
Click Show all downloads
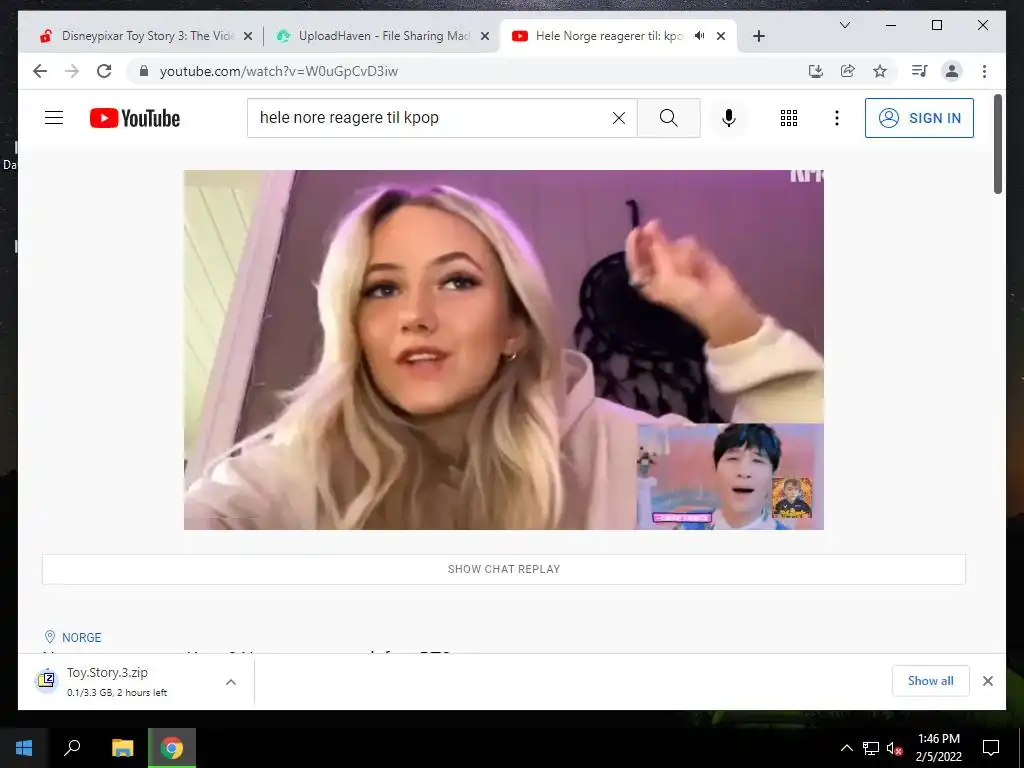point(931,681)
